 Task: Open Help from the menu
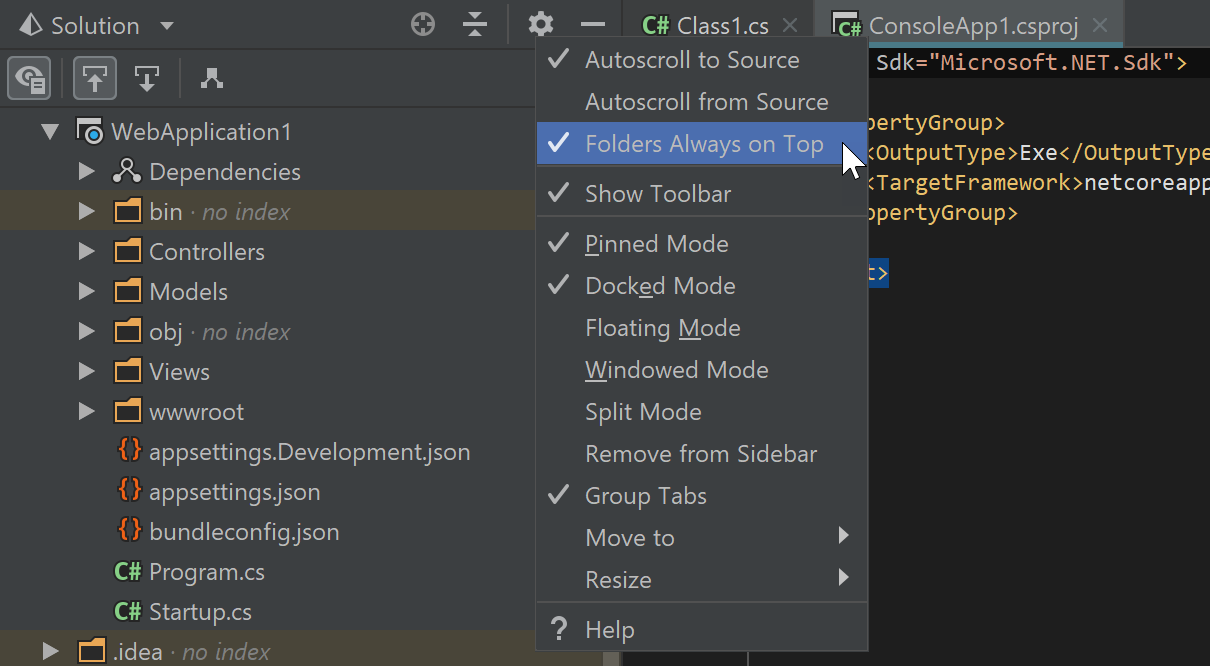[609, 630]
